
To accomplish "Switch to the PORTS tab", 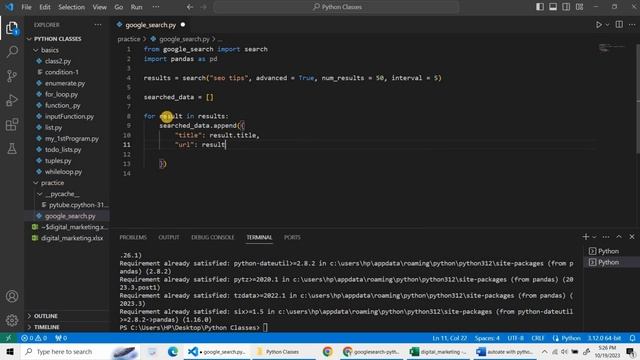I will click(292, 237).
